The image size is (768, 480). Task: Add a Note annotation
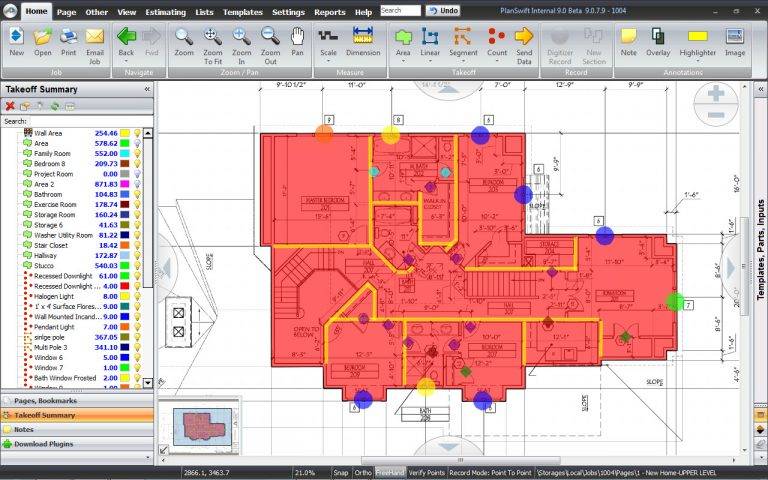[x=628, y=41]
